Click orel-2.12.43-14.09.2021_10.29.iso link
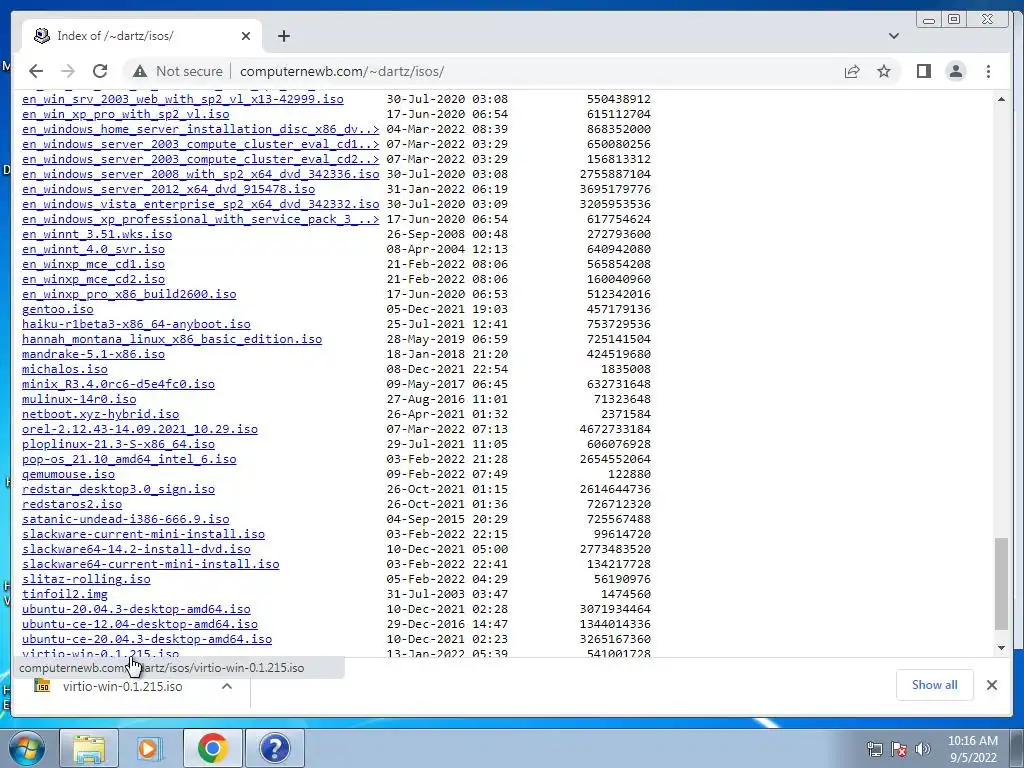Viewport: 1024px width, 768px height. pos(140,429)
